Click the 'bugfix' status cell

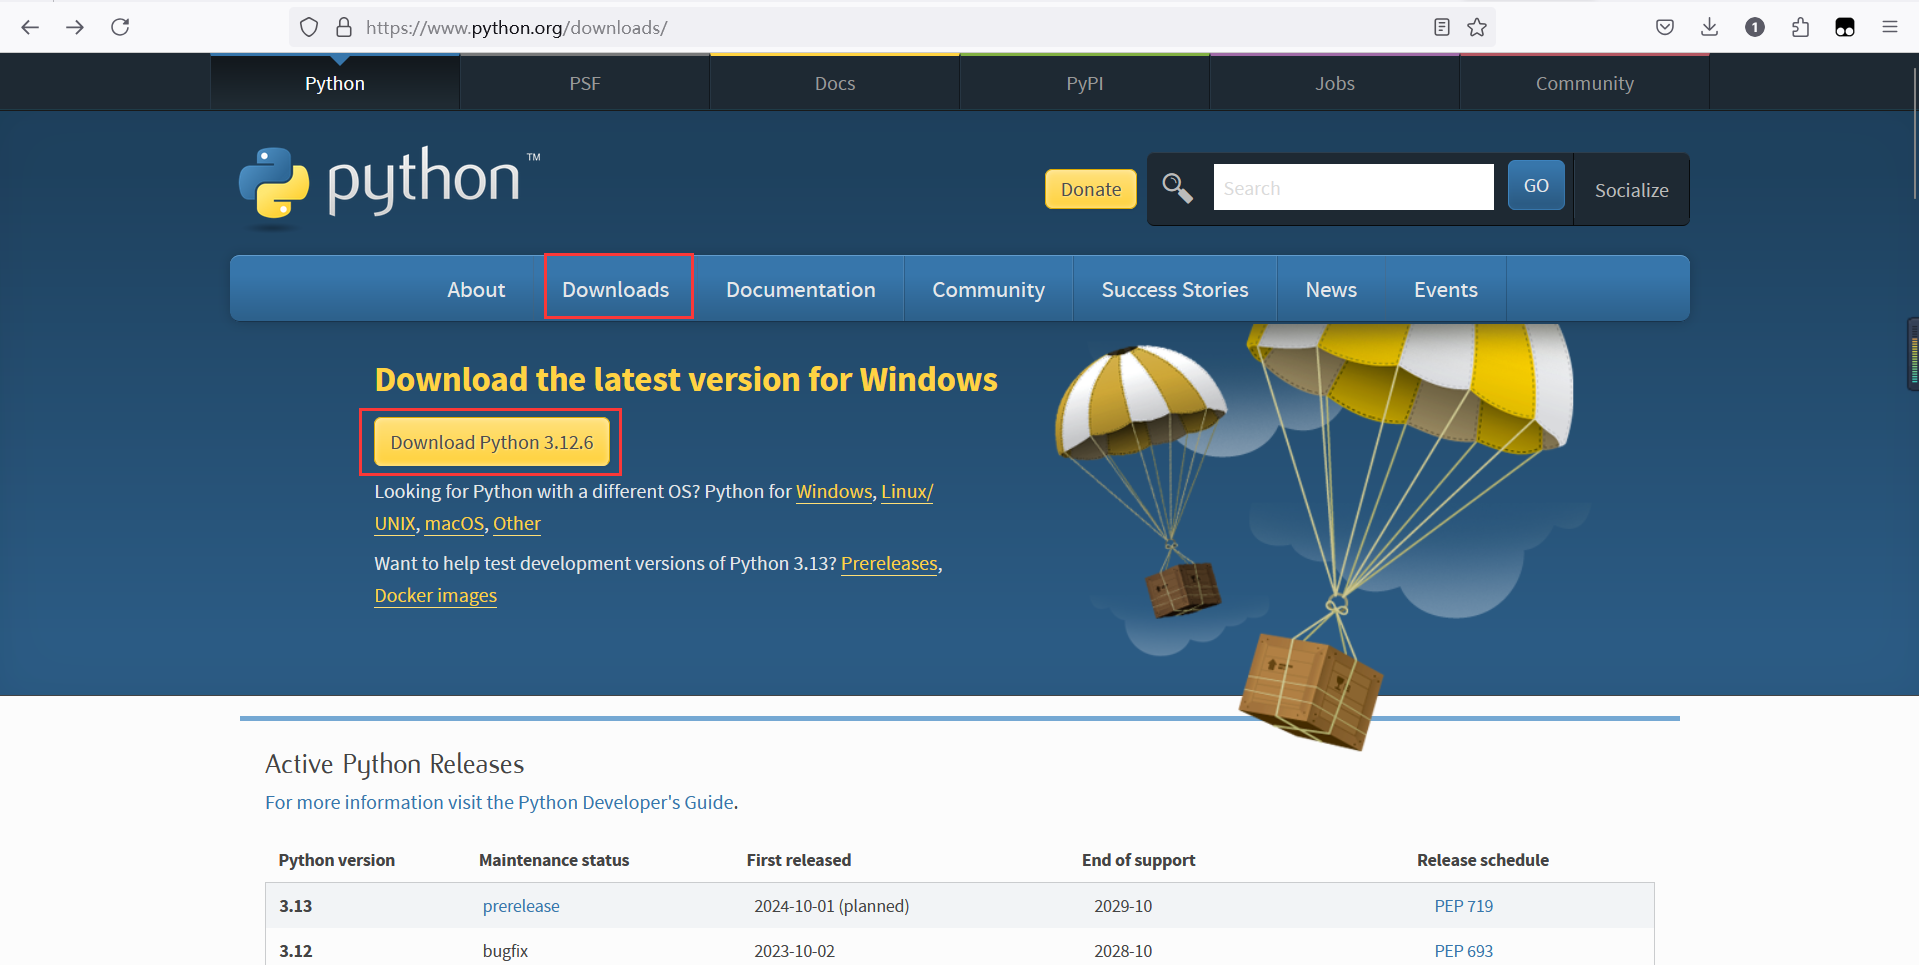(x=505, y=951)
